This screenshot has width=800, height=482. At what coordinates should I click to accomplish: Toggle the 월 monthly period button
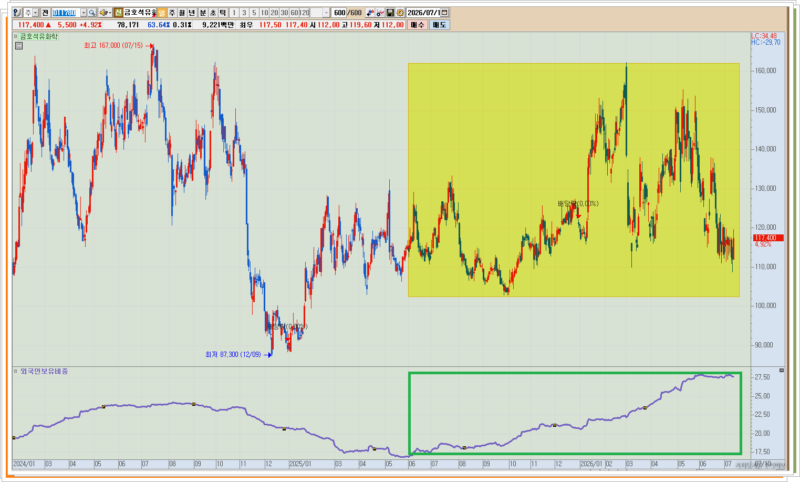point(182,12)
